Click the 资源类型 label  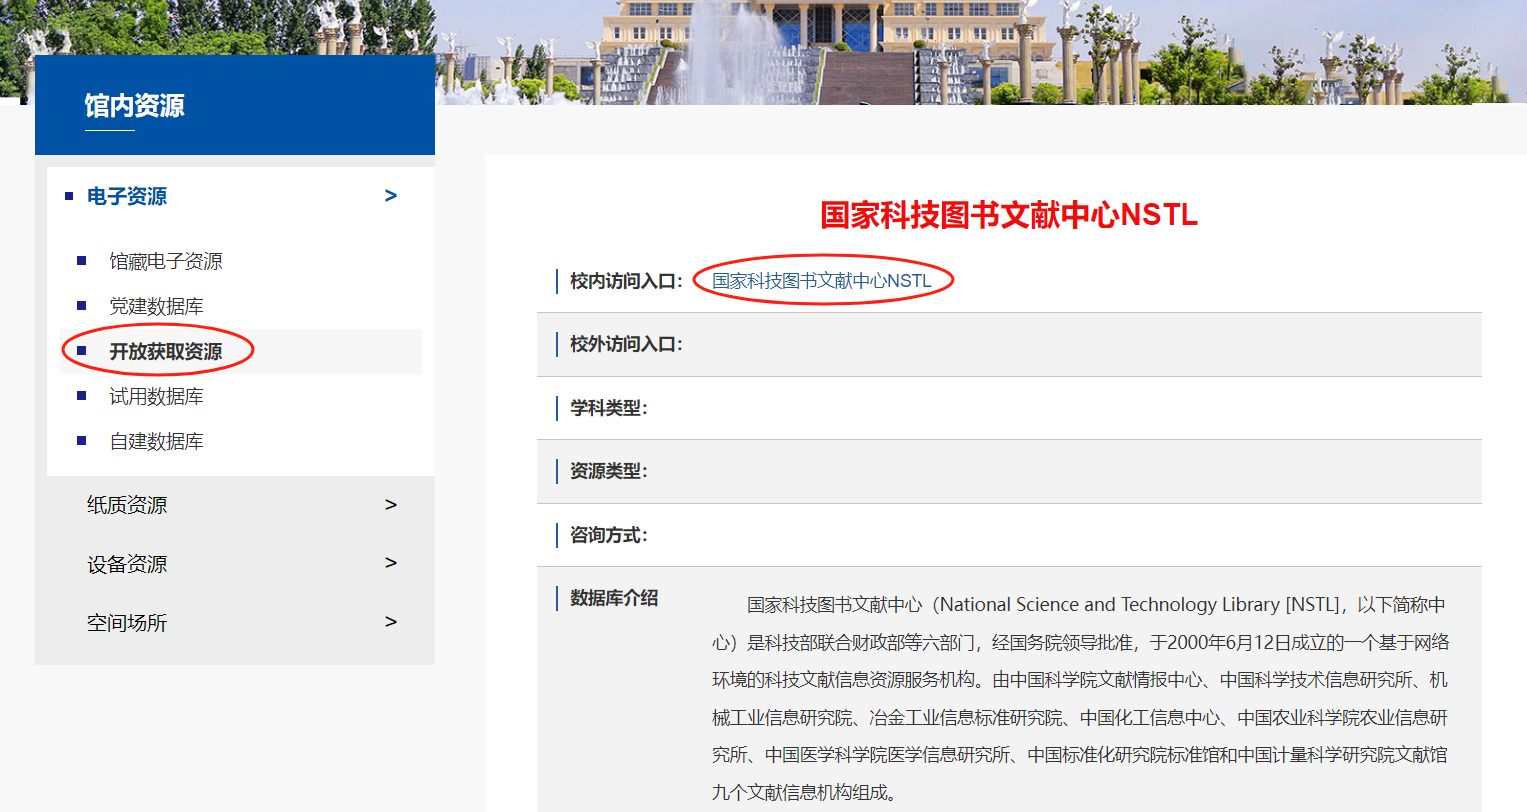tap(609, 471)
